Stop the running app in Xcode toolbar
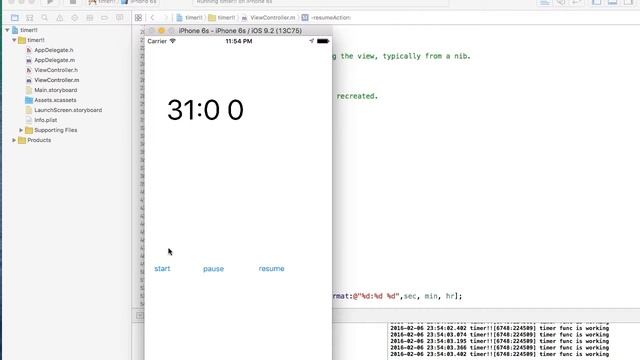The image size is (640, 360). click(73, 2)
